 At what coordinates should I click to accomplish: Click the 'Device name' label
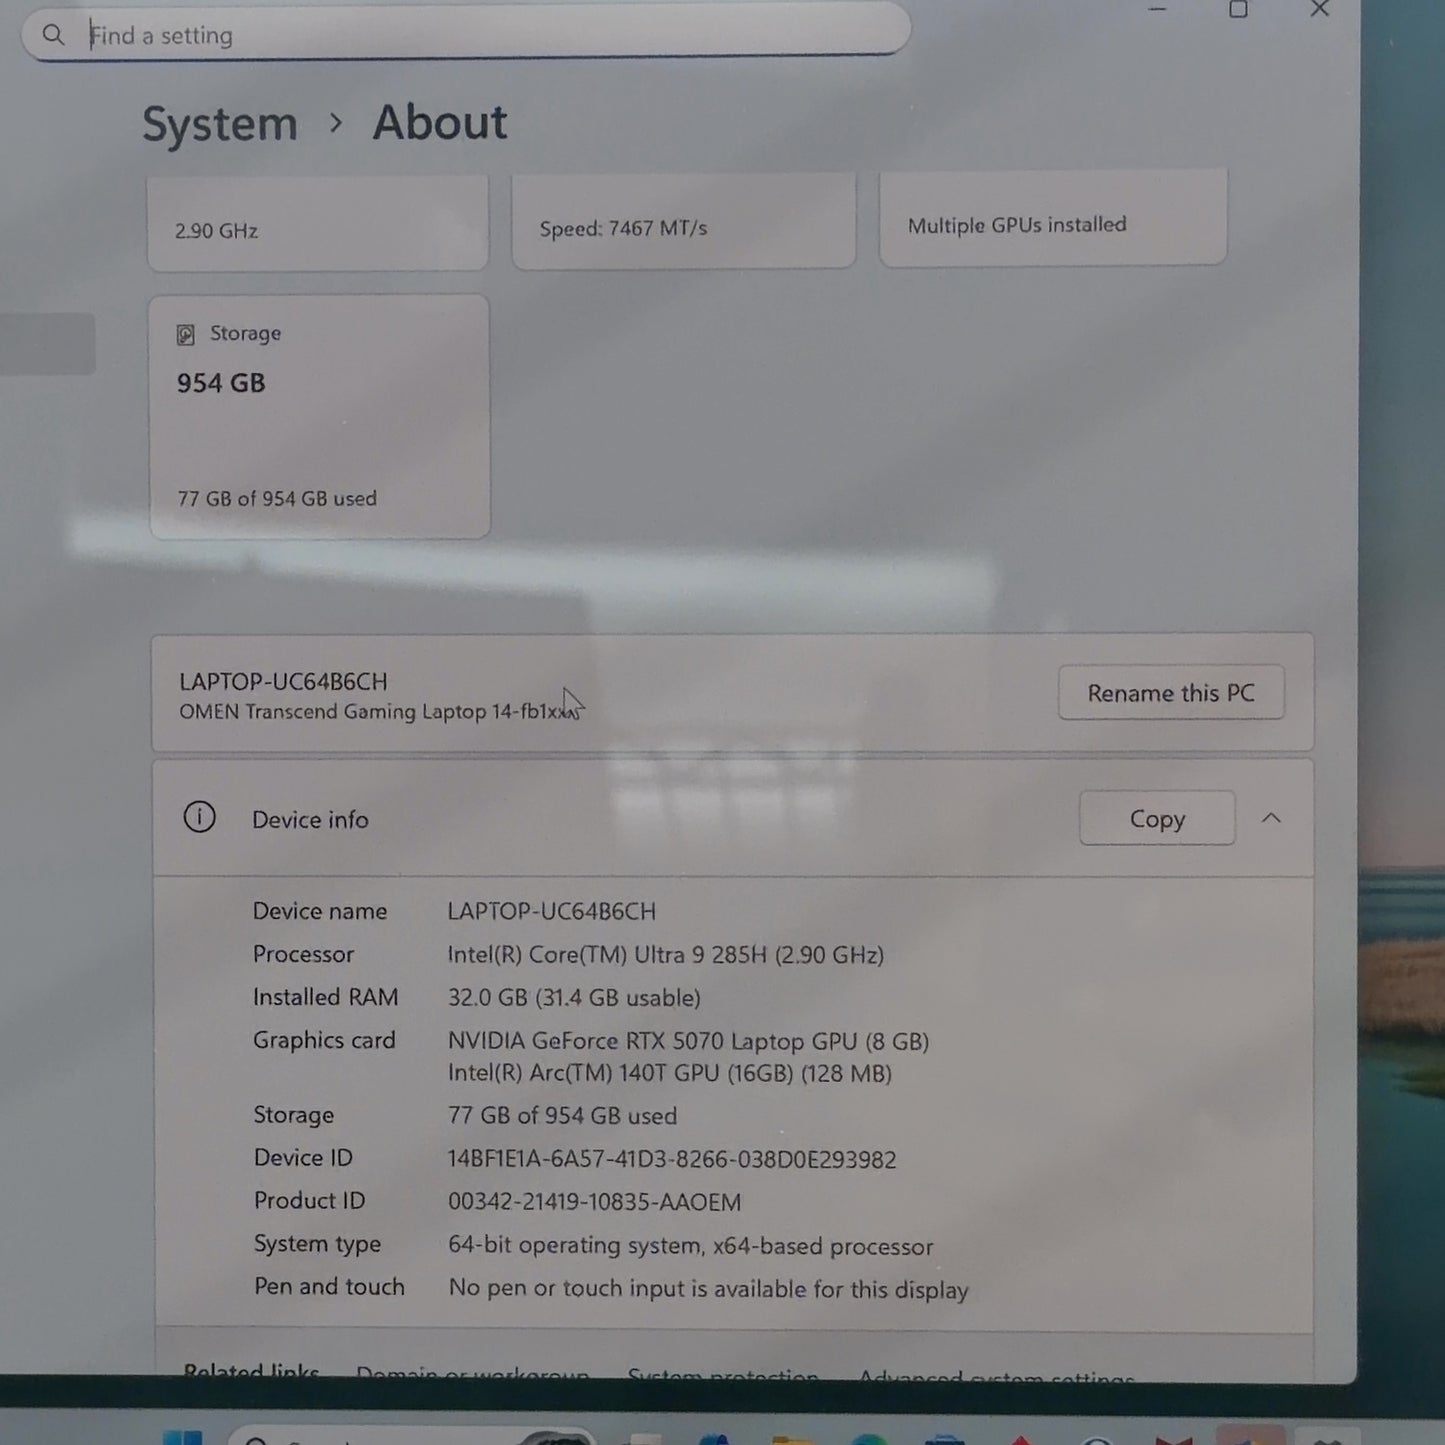pyautogui.click(x=320, y=911)
